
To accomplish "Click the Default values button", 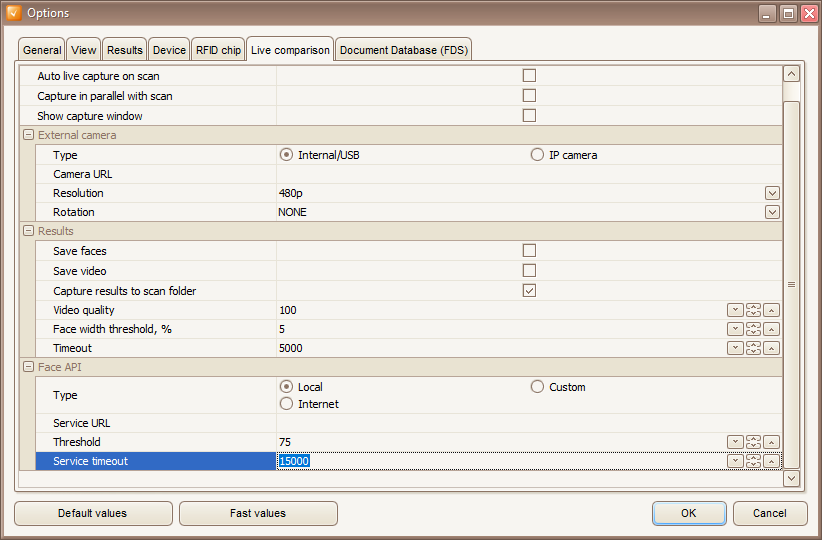I will pyautogui.click(x=93, y=513).
